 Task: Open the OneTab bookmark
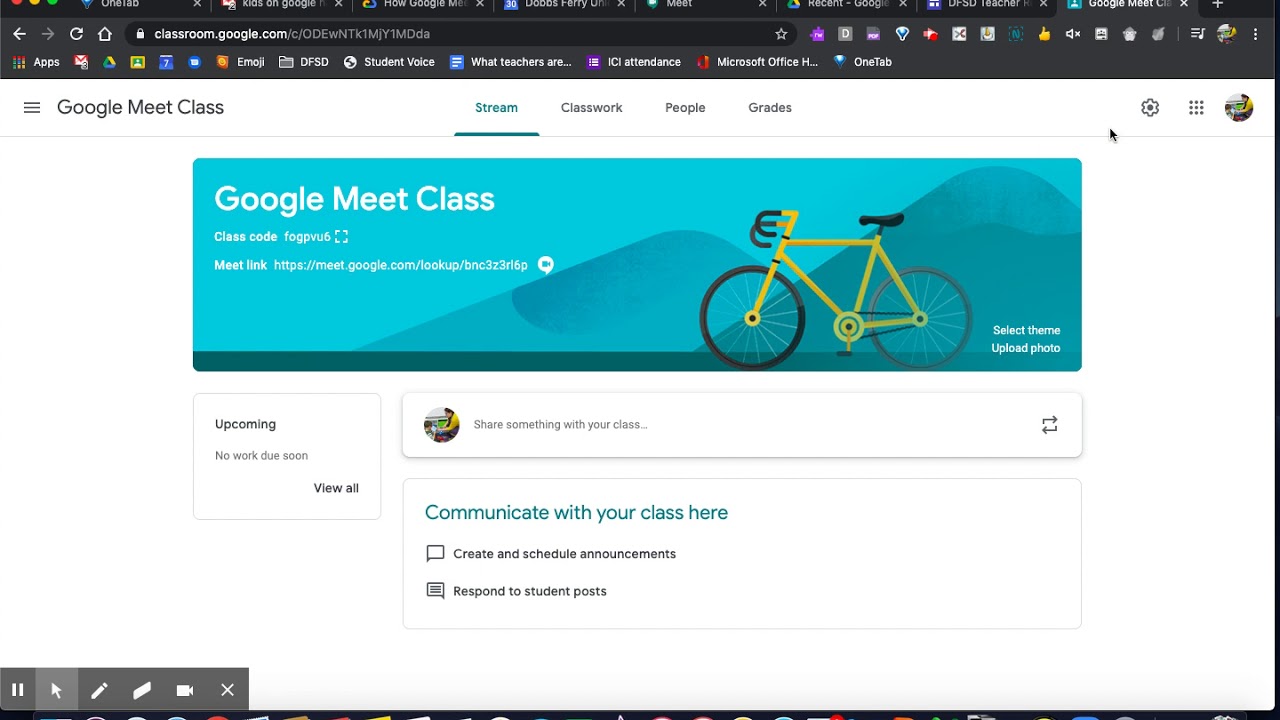coord(862,62)
